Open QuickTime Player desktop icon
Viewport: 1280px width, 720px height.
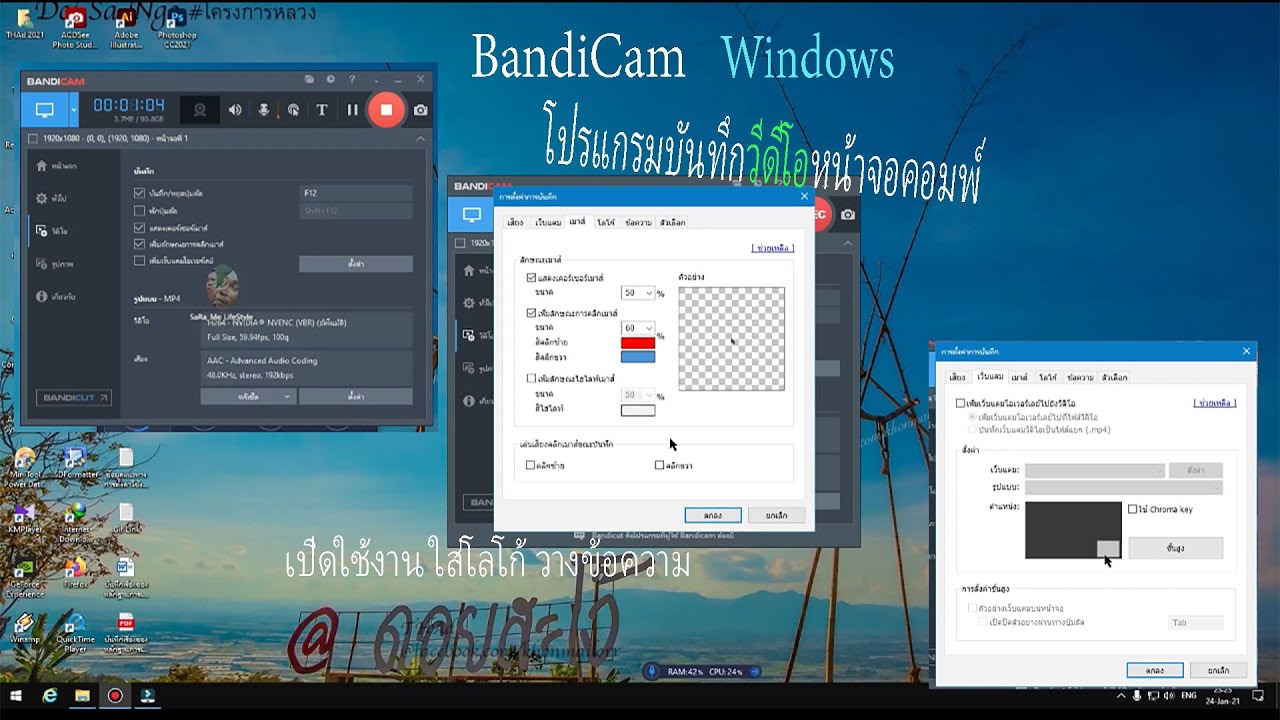click(75, 632)
